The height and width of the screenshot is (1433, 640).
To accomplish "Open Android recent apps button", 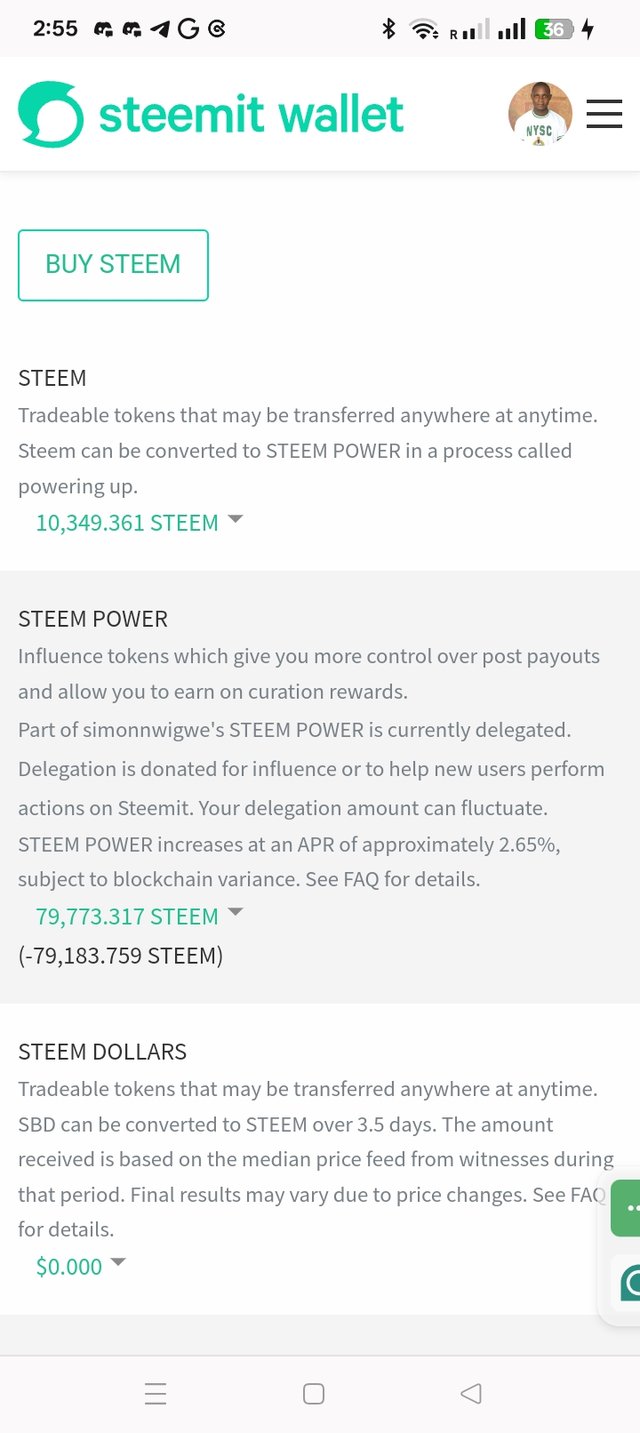I will [155, 1393].
